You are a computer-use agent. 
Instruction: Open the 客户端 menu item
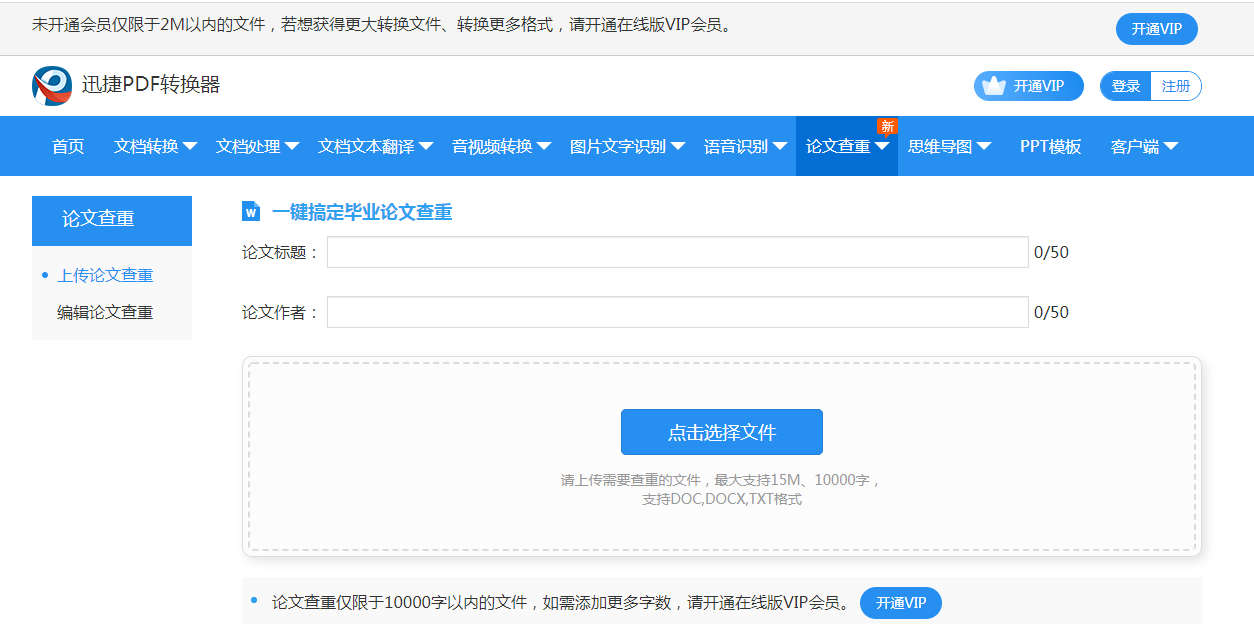1135,146
